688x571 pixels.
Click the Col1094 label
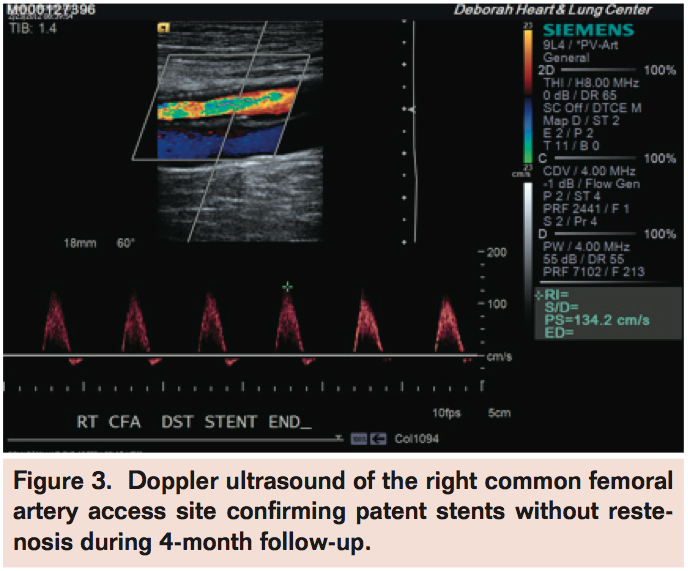pos(416,438)
